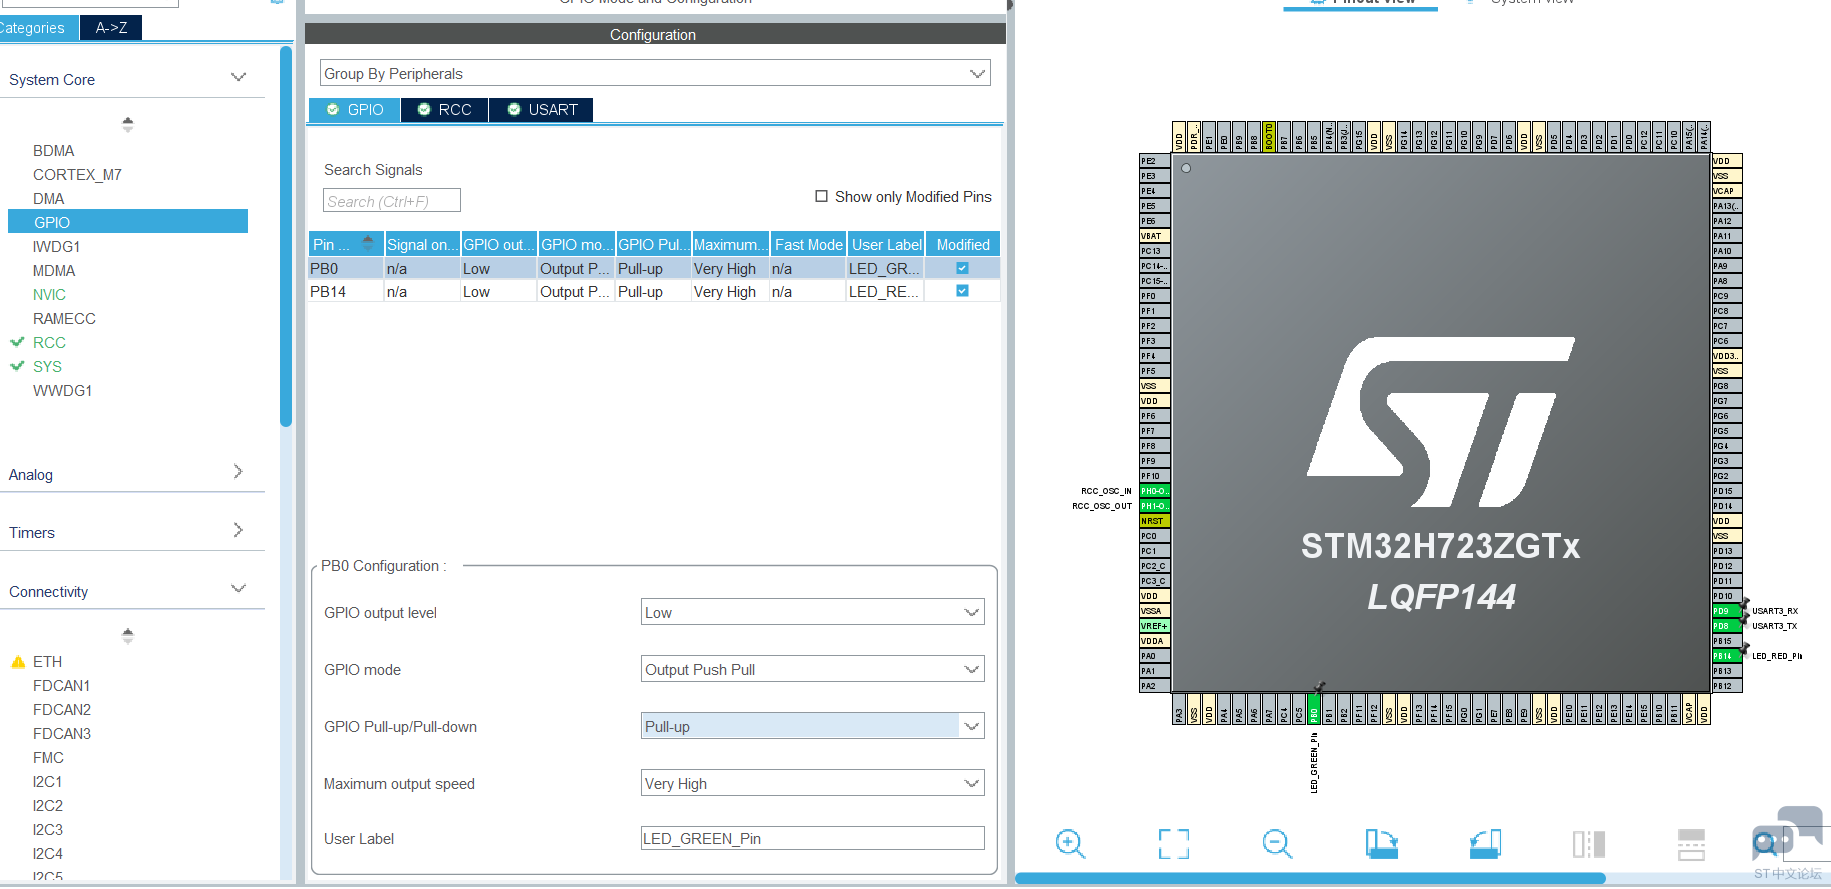This screenshot has width=1831, height=889.
Task: Switch to the A->Z list tab
Action: click(111, 28)
